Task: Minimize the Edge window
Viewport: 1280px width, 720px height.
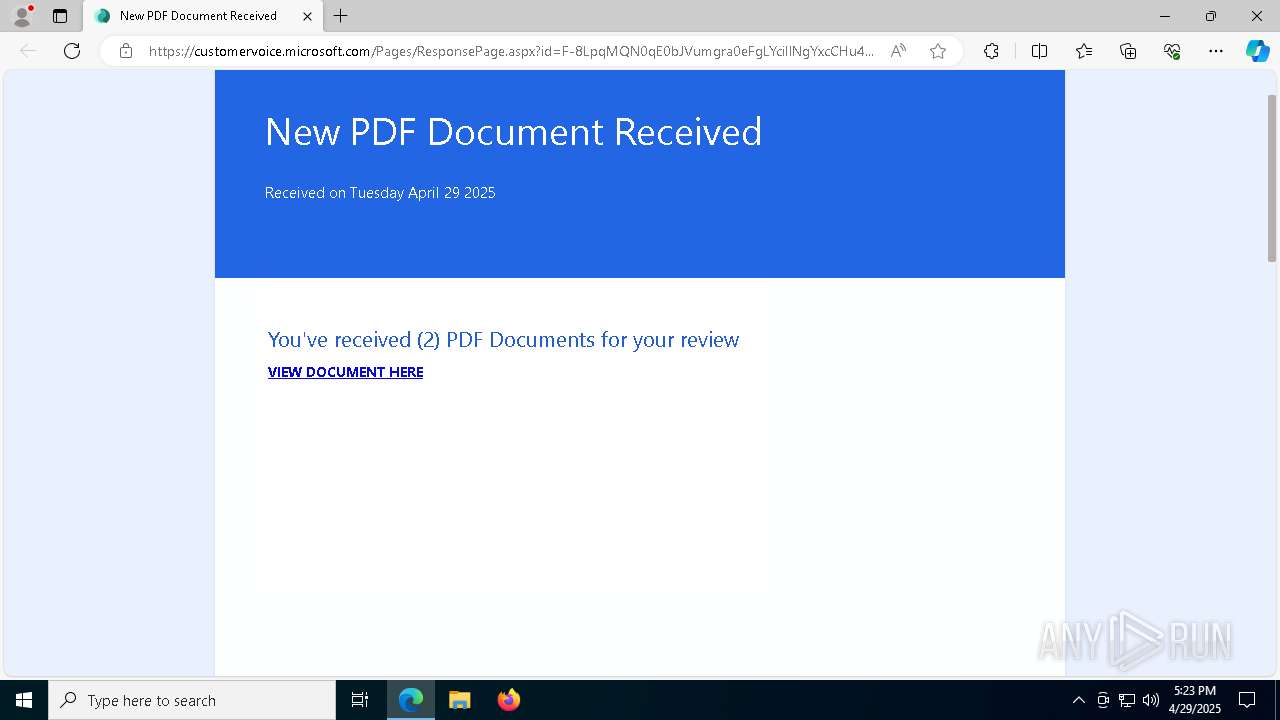Action: tap(1165, 16)
